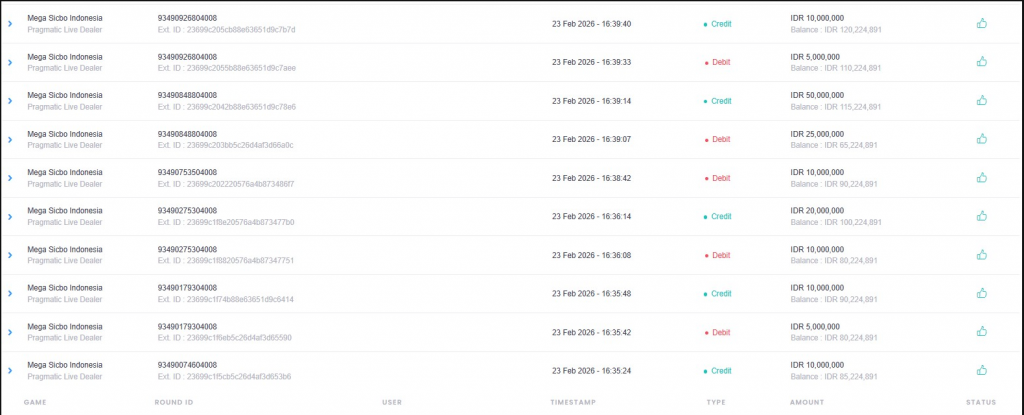
Task: Click the Type column header
Action: click(x=716, y=403)
